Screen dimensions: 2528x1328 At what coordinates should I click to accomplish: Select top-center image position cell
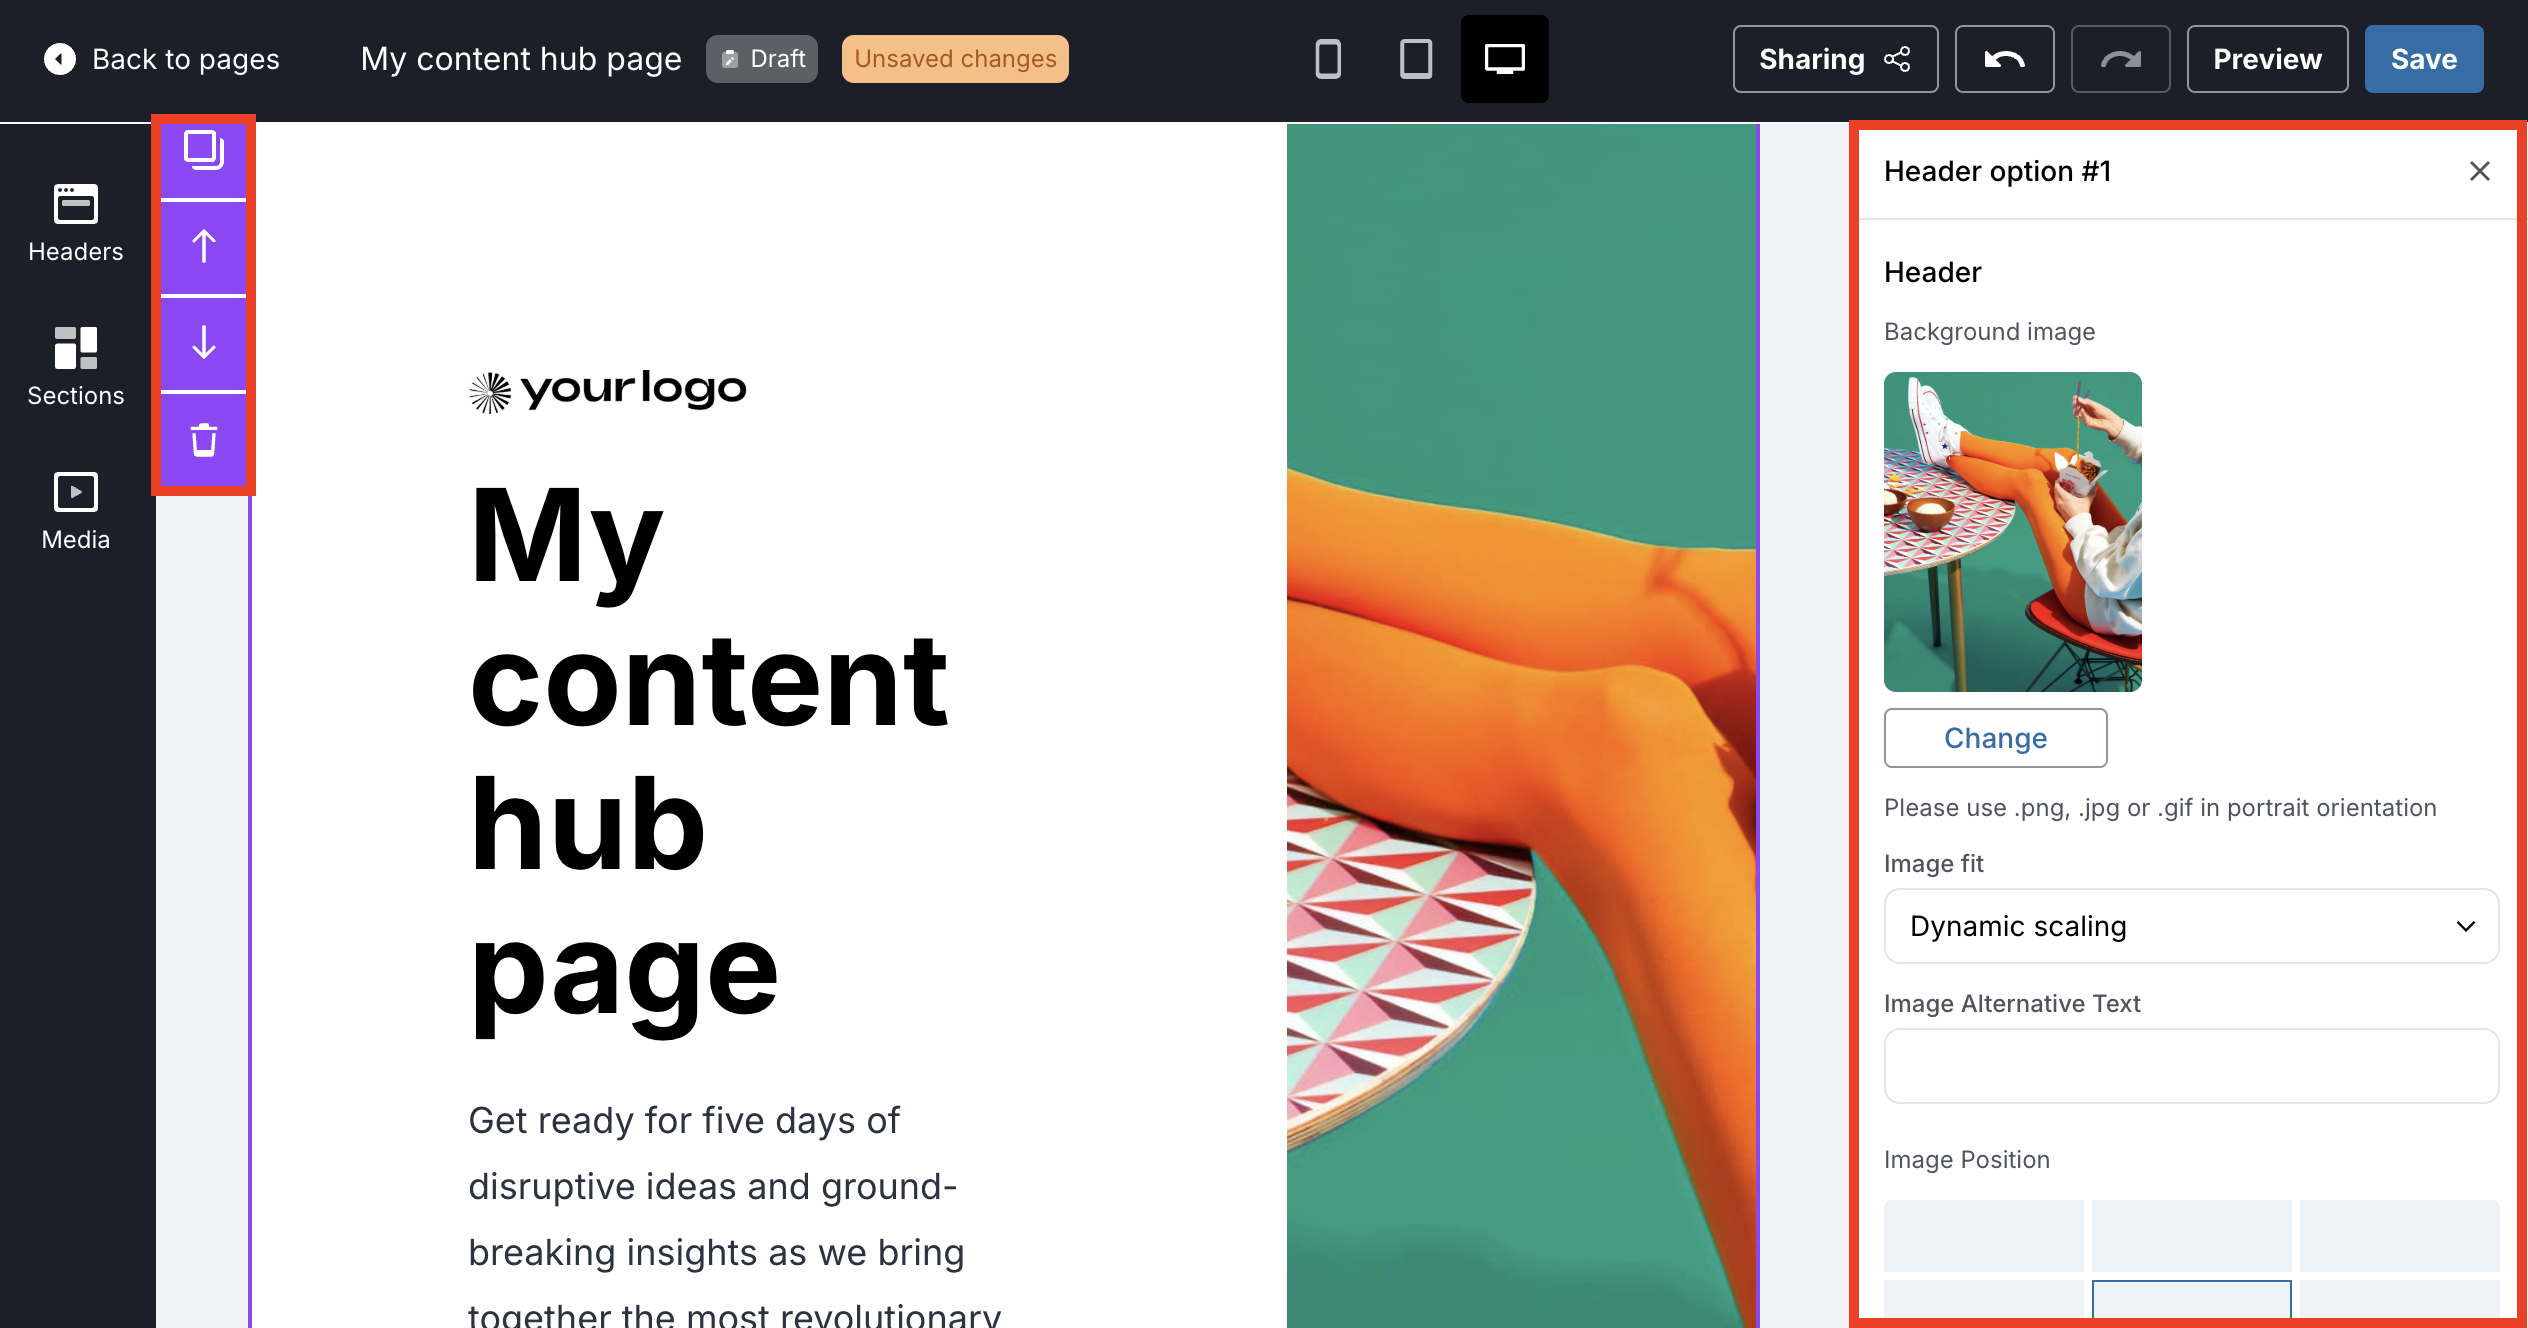click(2191, 1236)
